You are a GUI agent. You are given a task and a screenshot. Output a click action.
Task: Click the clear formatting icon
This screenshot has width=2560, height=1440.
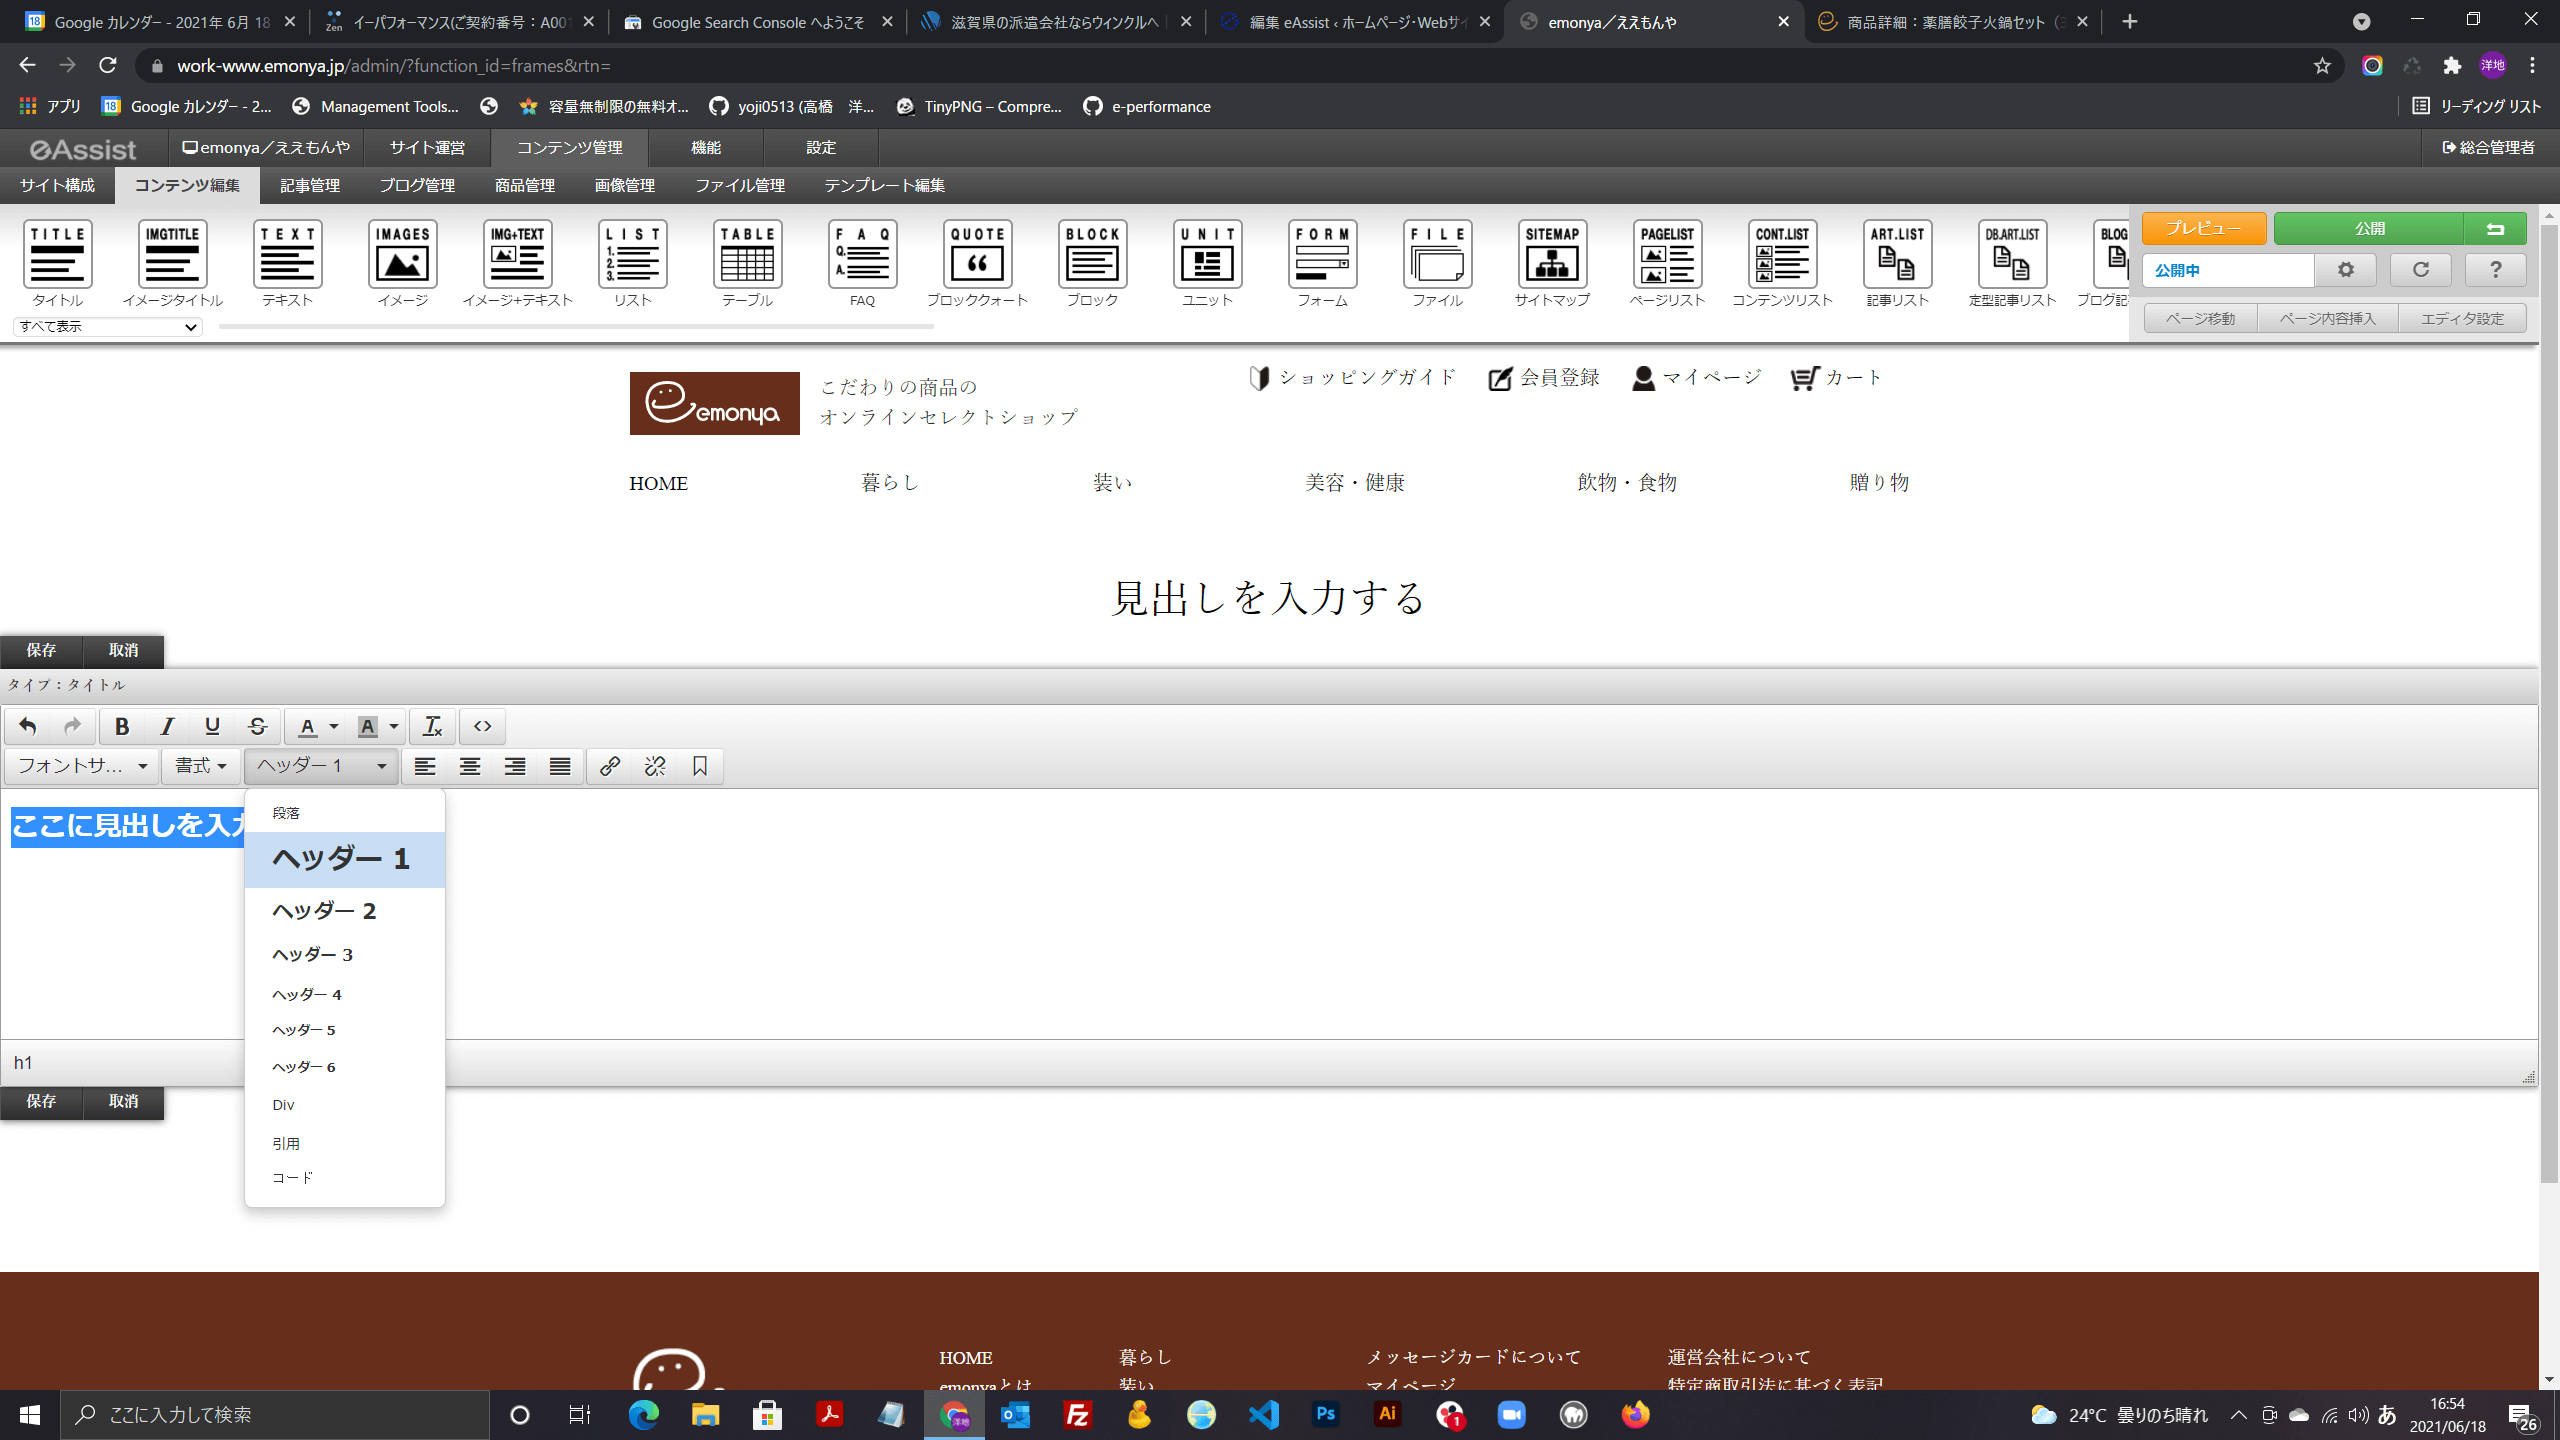pos(432,727)
